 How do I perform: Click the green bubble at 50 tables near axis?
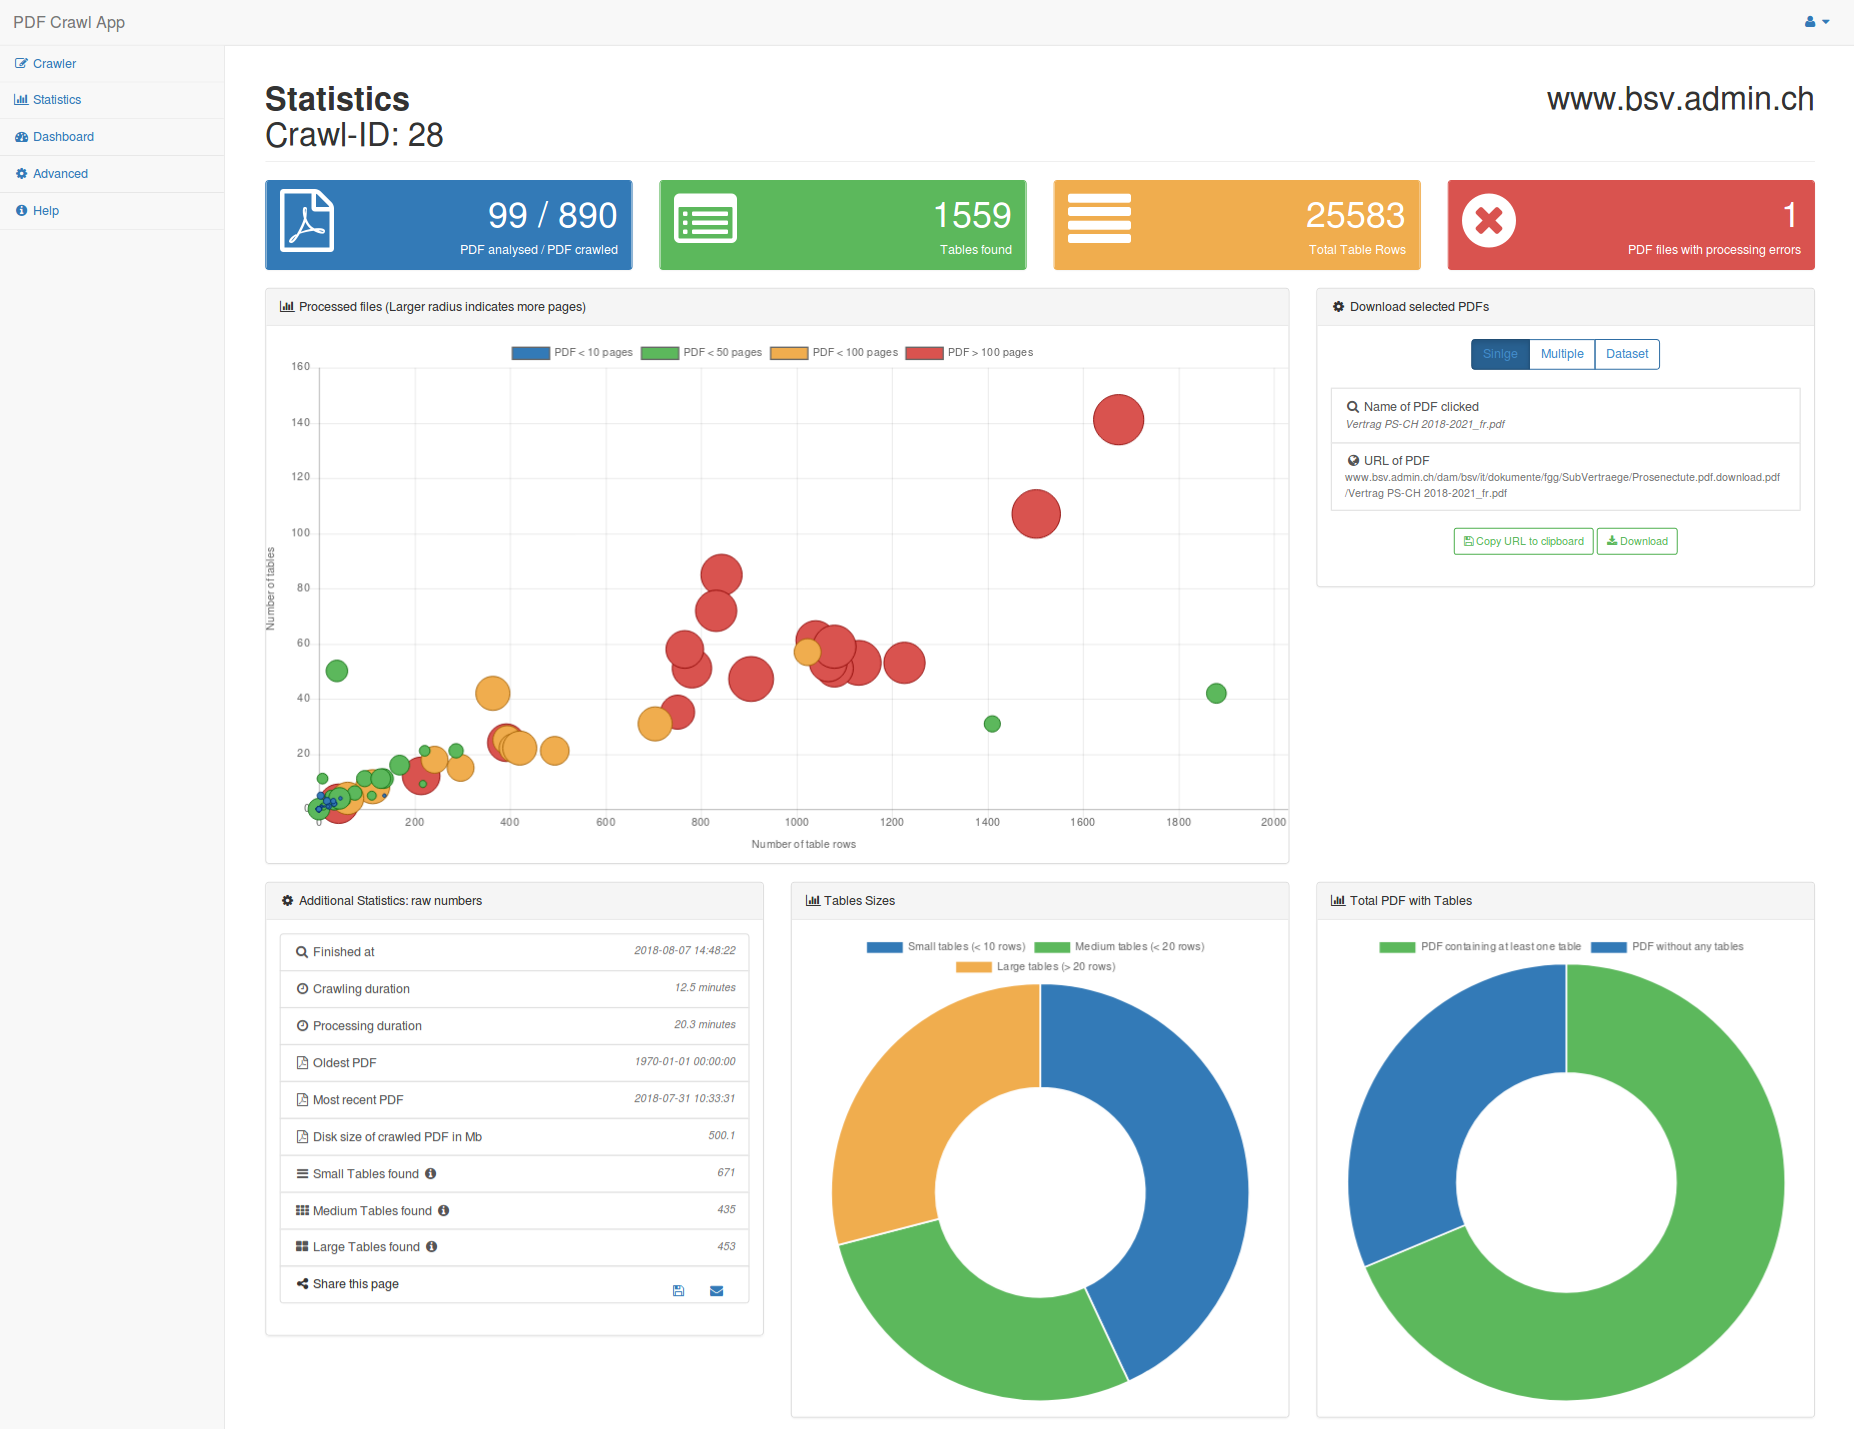[x=337, y=671]
